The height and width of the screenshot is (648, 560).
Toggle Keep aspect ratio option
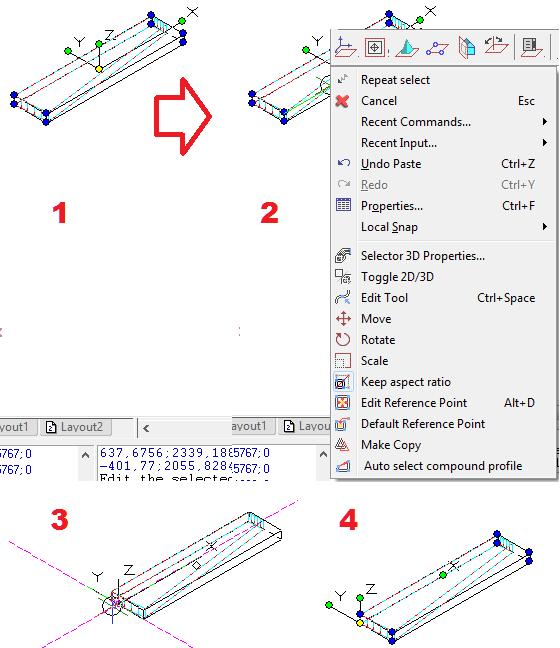(x=444, y=382)
